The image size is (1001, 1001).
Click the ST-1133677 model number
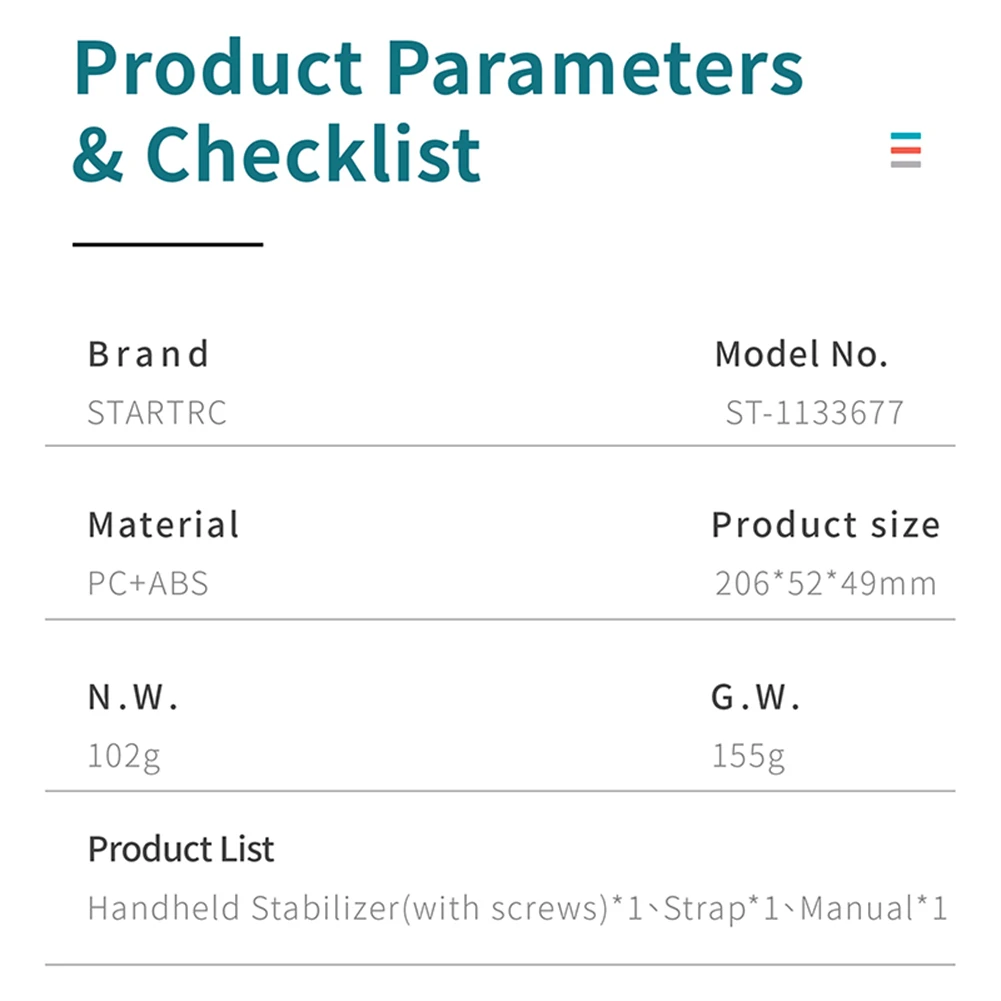click(x=815, y=413)
